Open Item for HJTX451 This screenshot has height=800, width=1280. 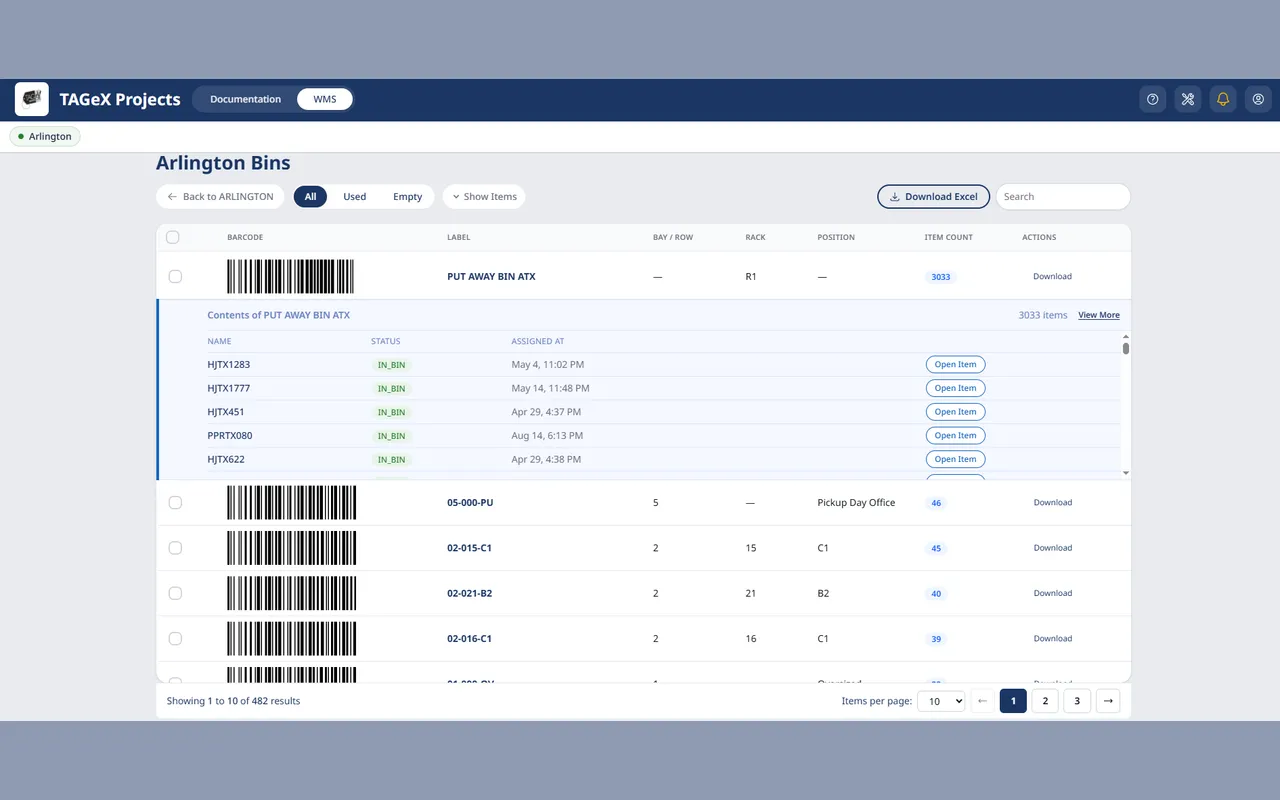pos(955,412)
